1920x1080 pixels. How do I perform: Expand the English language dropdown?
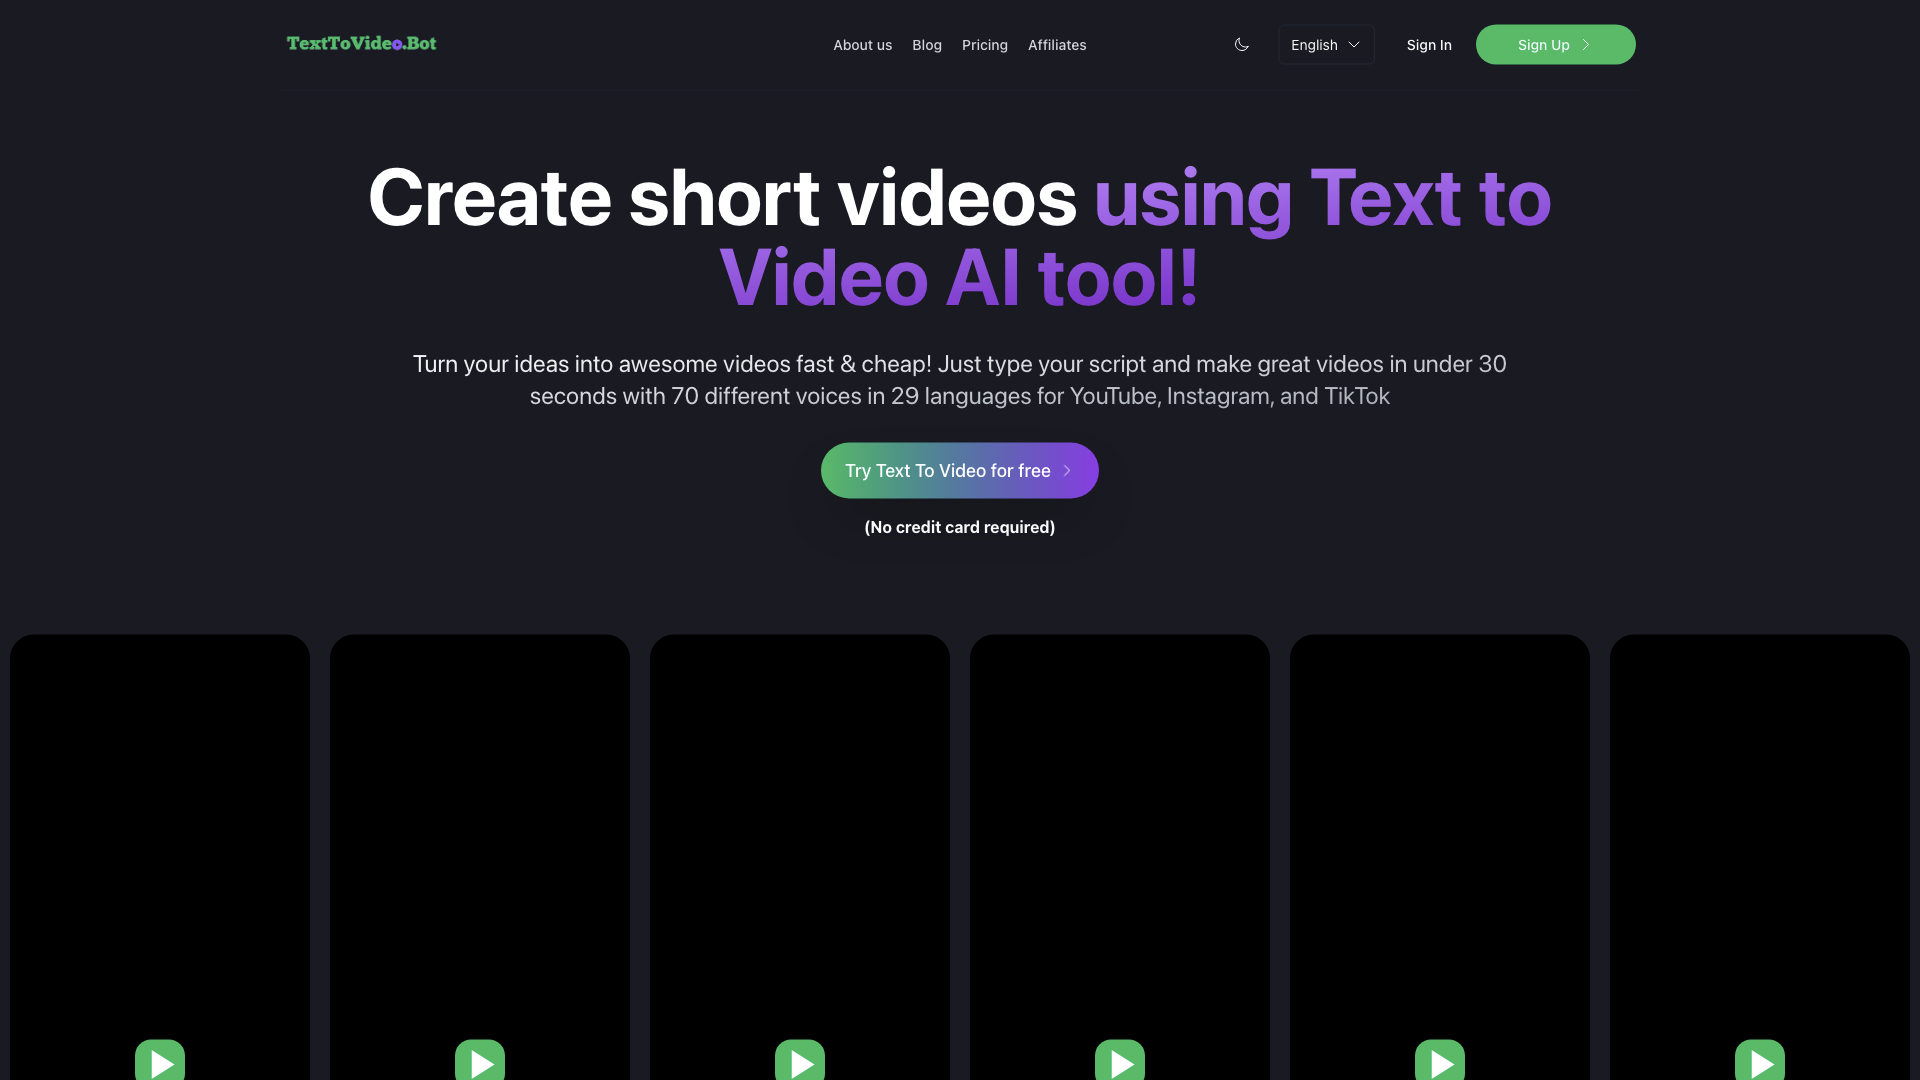click(1325, 45)
